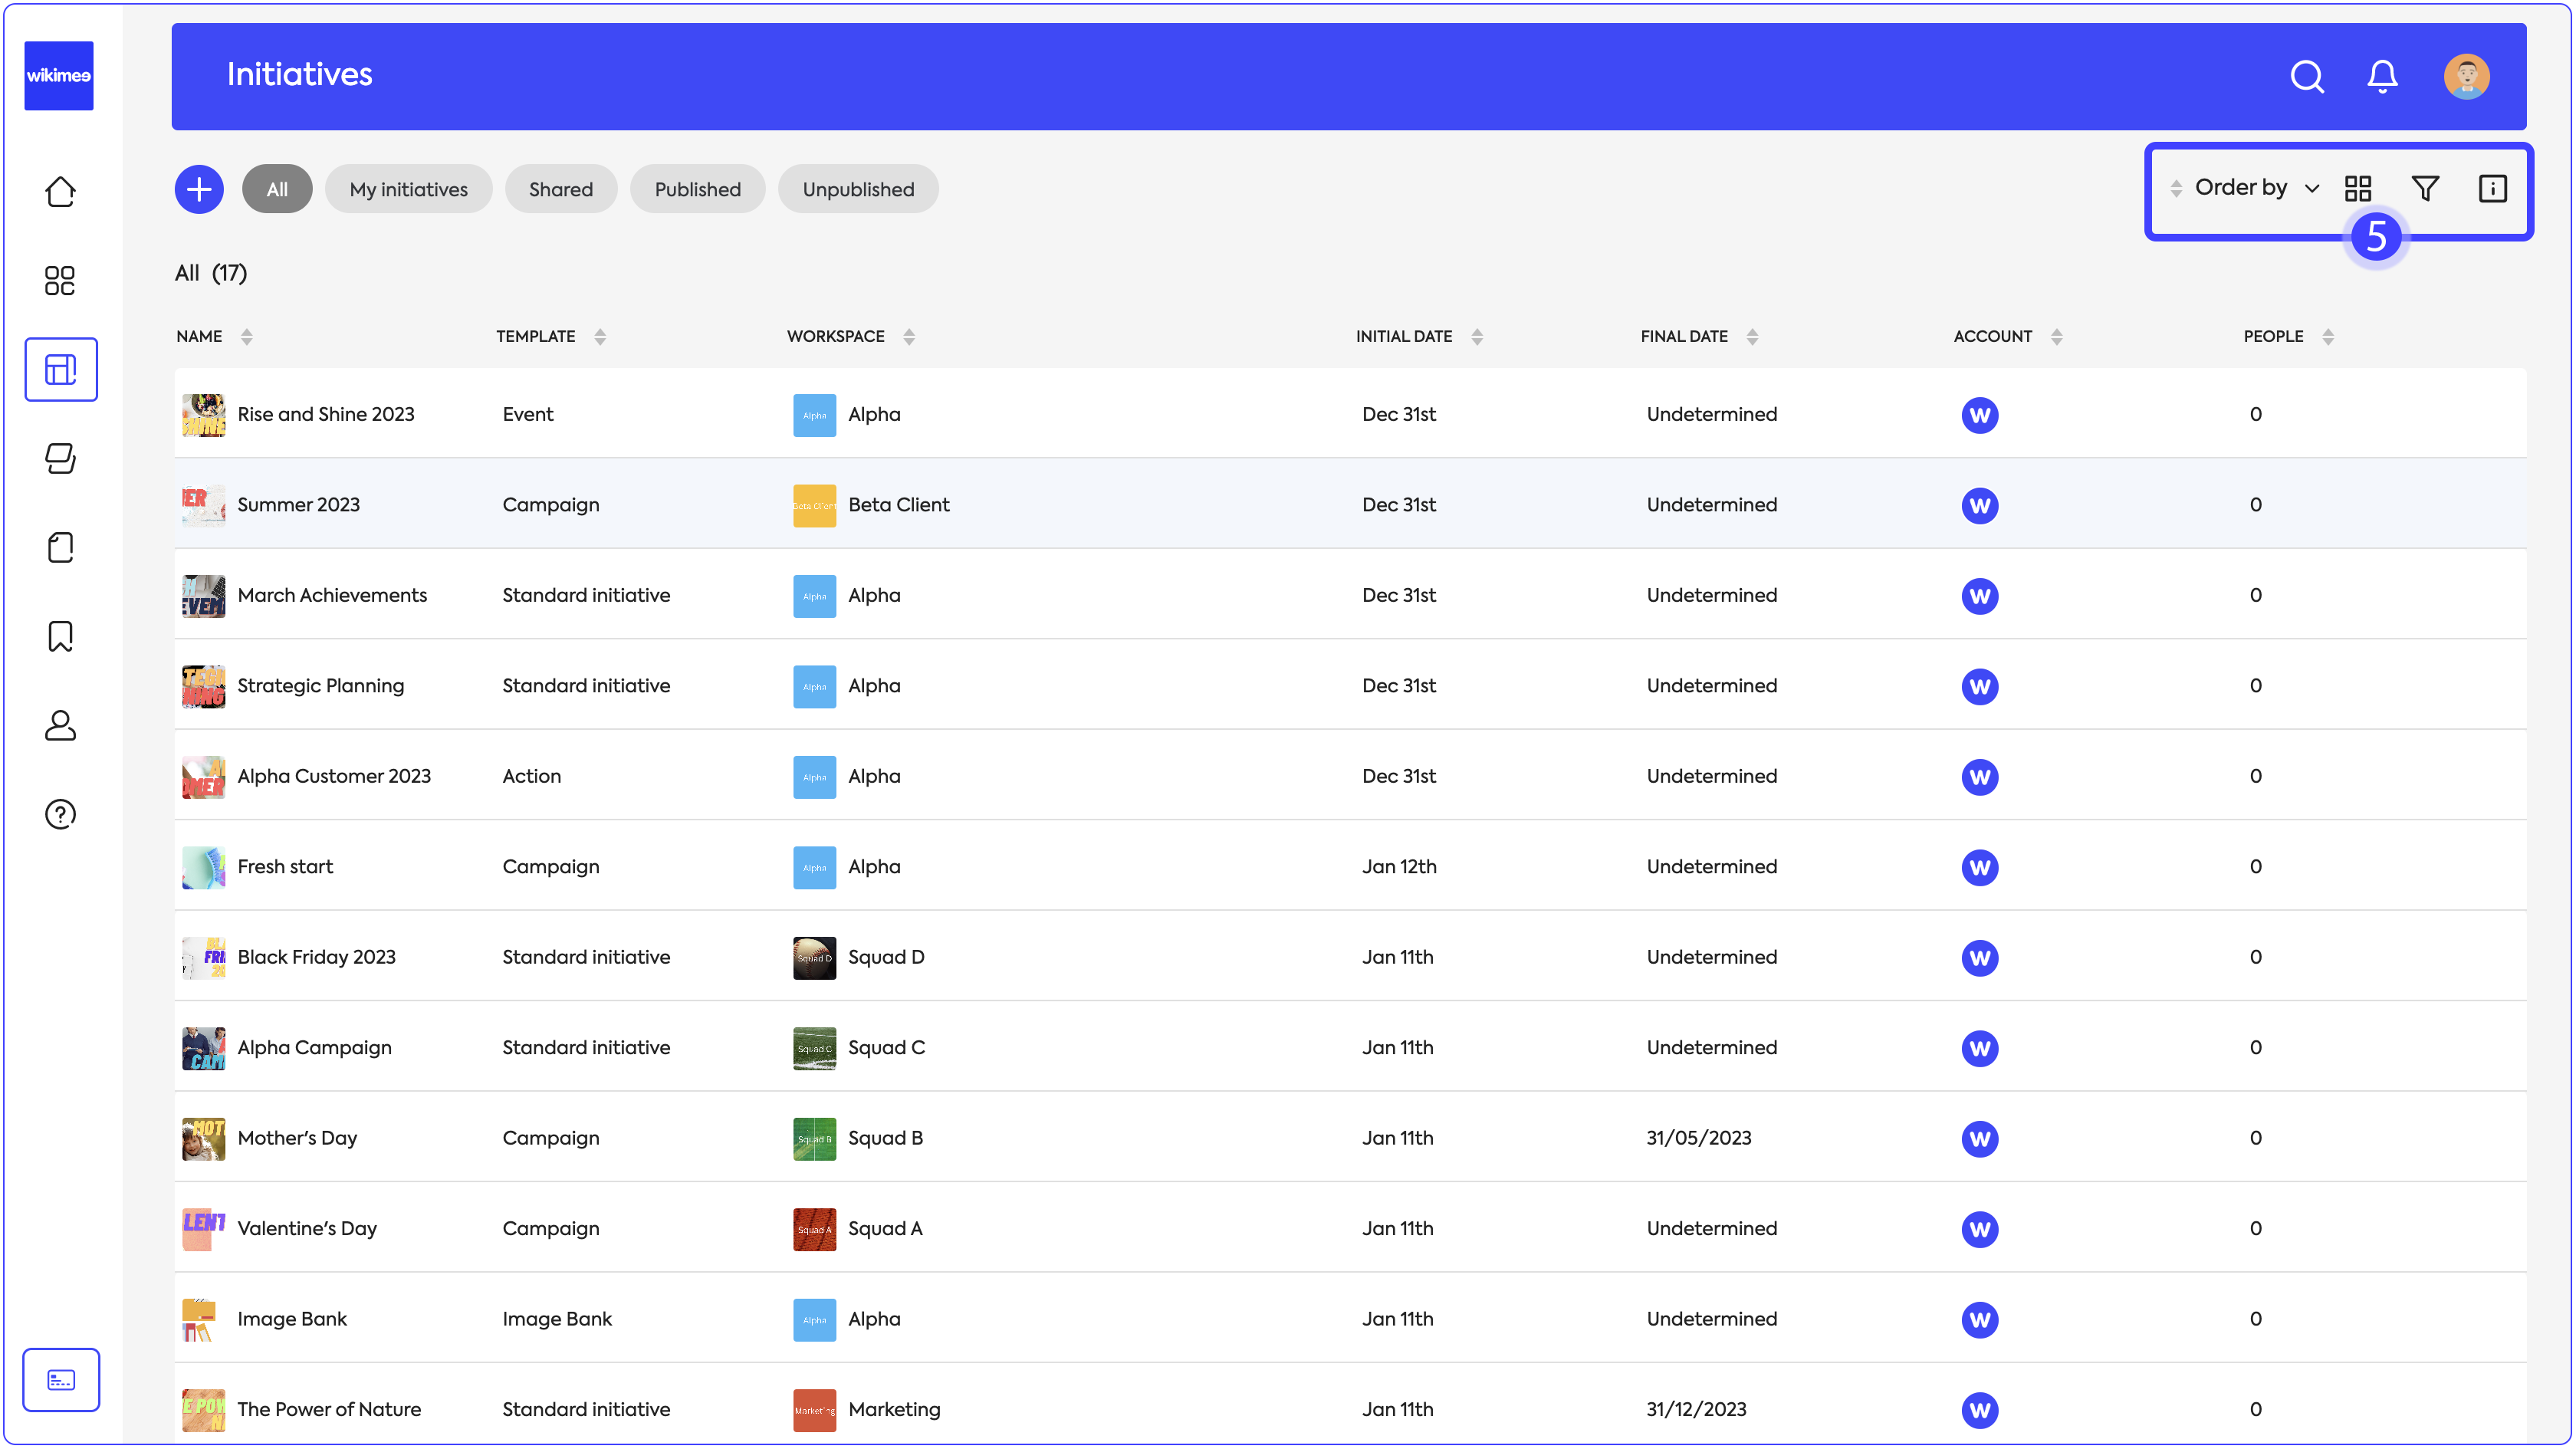The height and width of the screenshot is (1449, 2576).
Task: Select the Unpublished filter tab
Action: [x=857, y=189]
